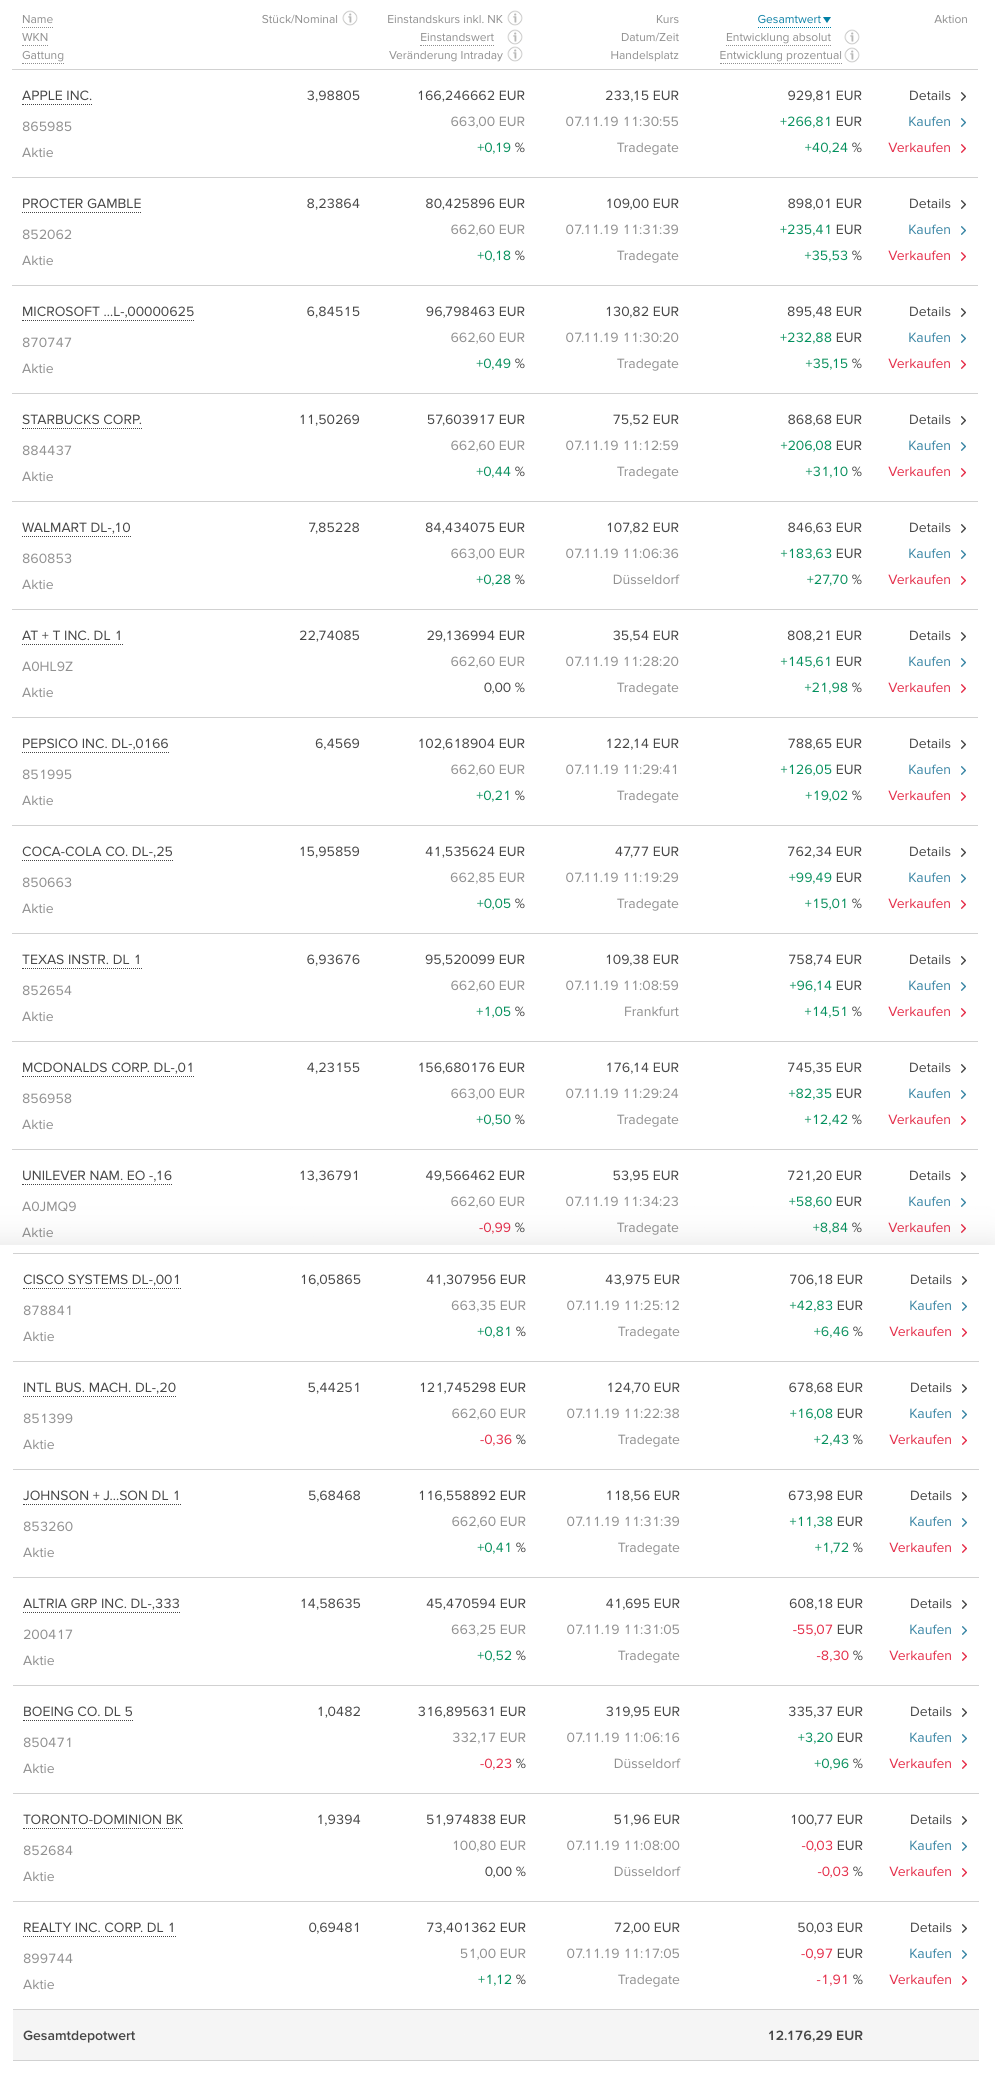
Task: Sort by the Entwicklung prozentual header
Action: tap(780, 55)
